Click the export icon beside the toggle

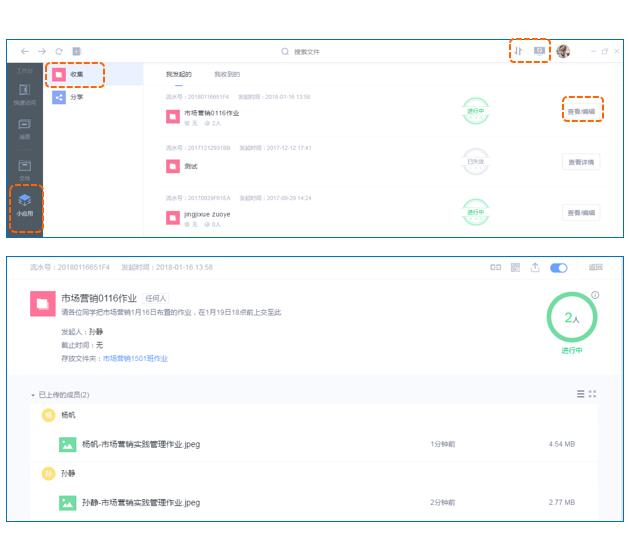535,268
